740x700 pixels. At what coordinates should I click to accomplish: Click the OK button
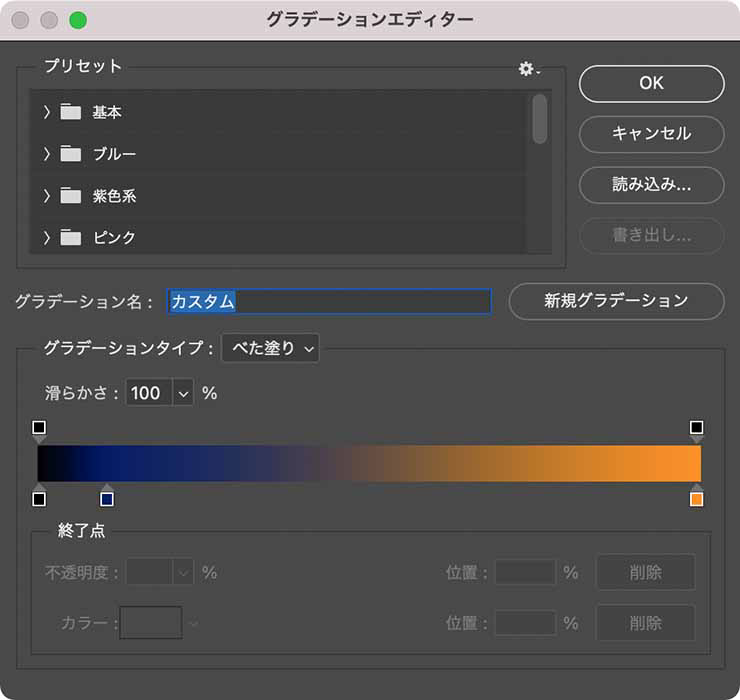651,84
